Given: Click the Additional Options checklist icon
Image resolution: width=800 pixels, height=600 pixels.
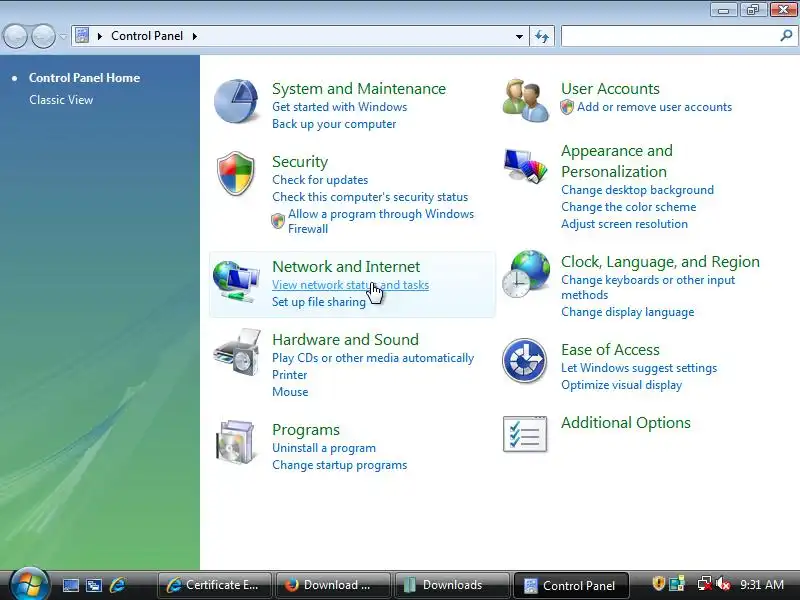Looking at the screenshot, I should [x=525, y=434].
